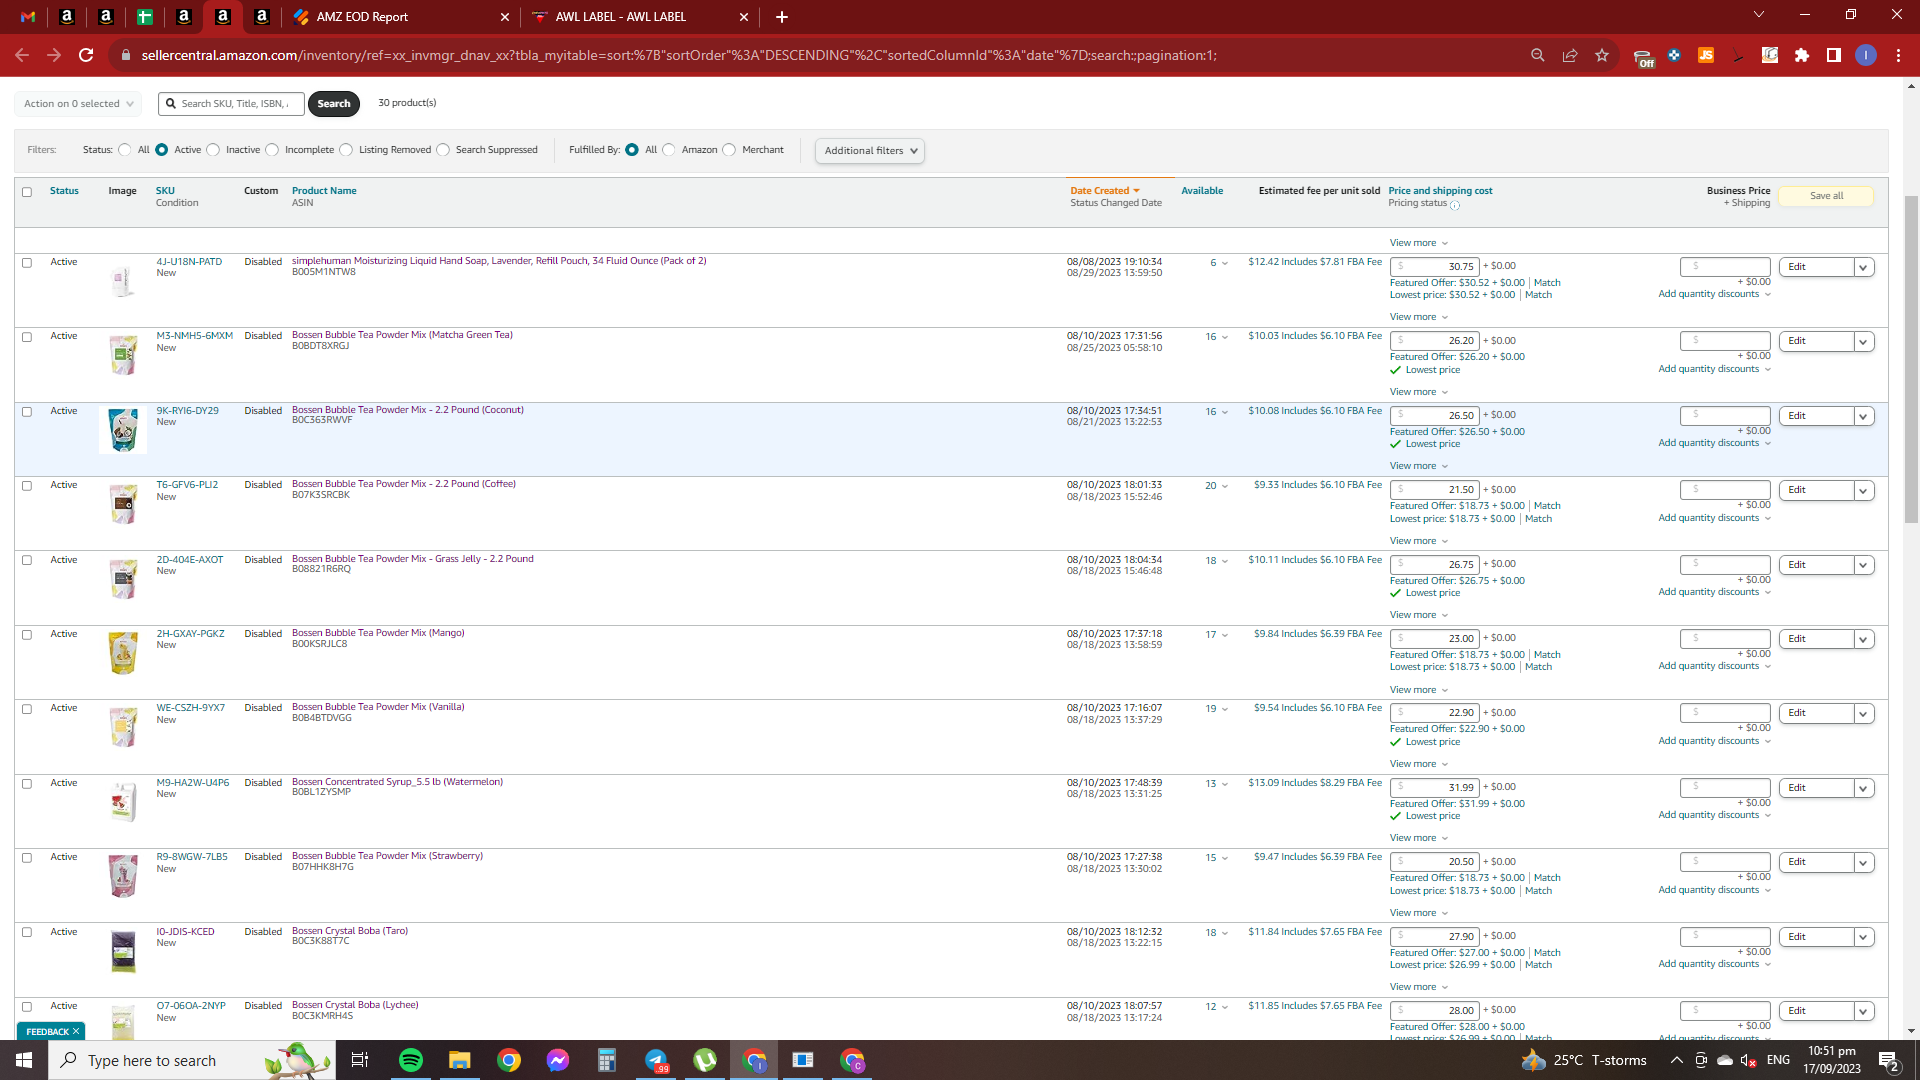Sort by the Date Created column
Viewport: 1920px width, 1080px height.
click(1104, 191)
